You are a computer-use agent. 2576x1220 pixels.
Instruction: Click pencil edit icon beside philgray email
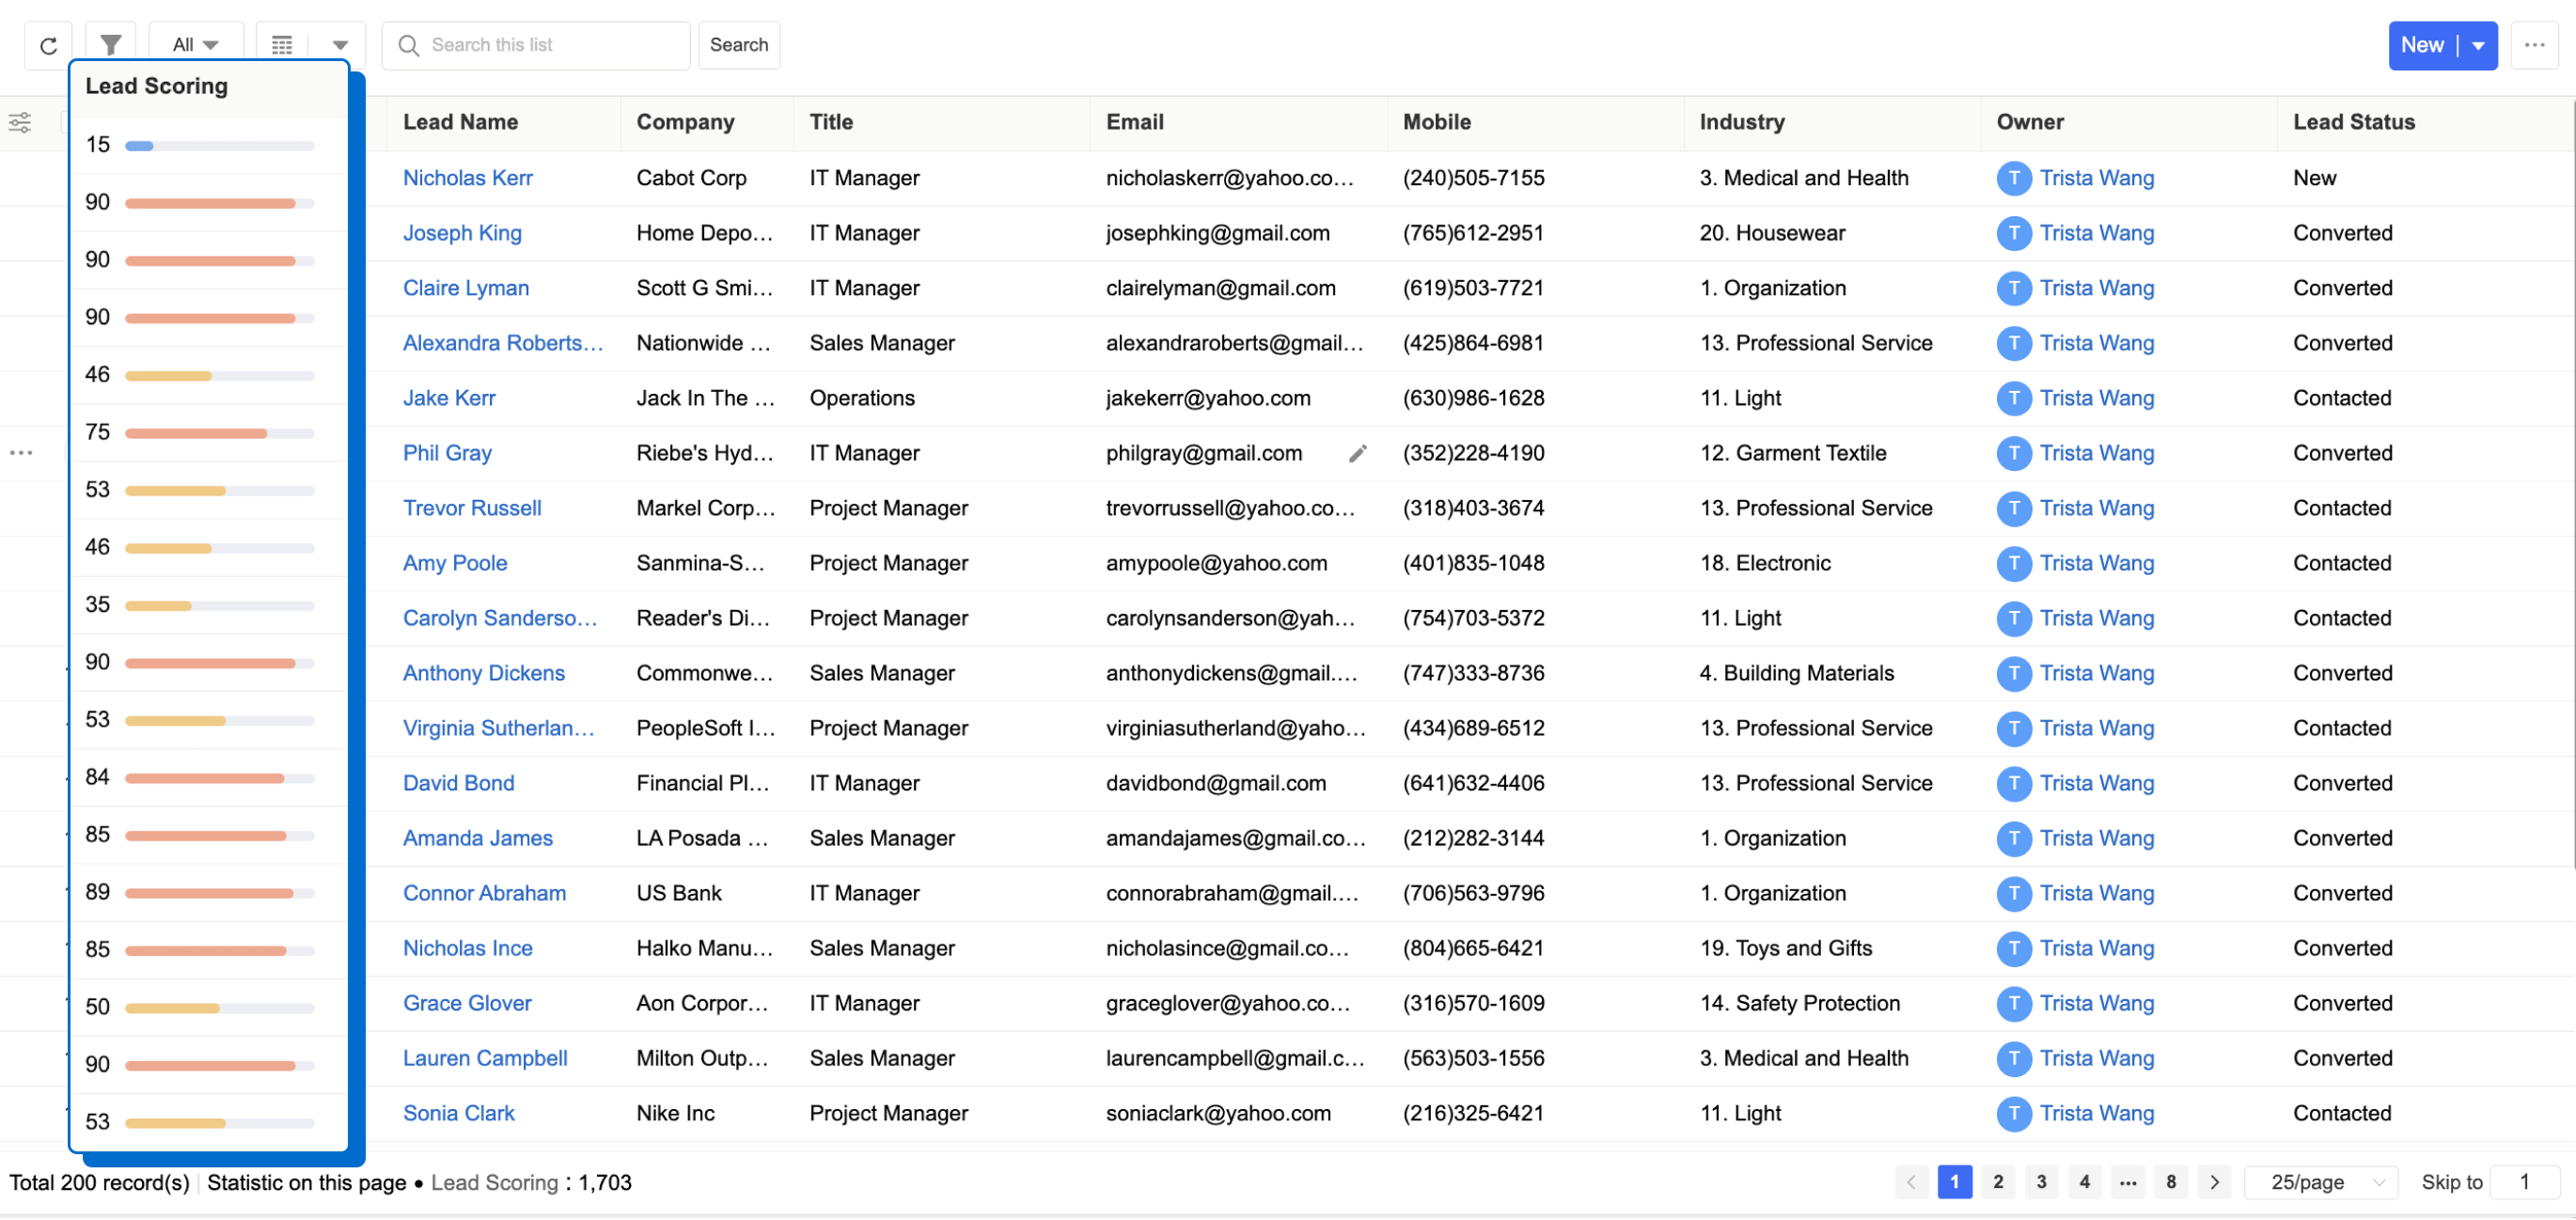point(1357,454)
